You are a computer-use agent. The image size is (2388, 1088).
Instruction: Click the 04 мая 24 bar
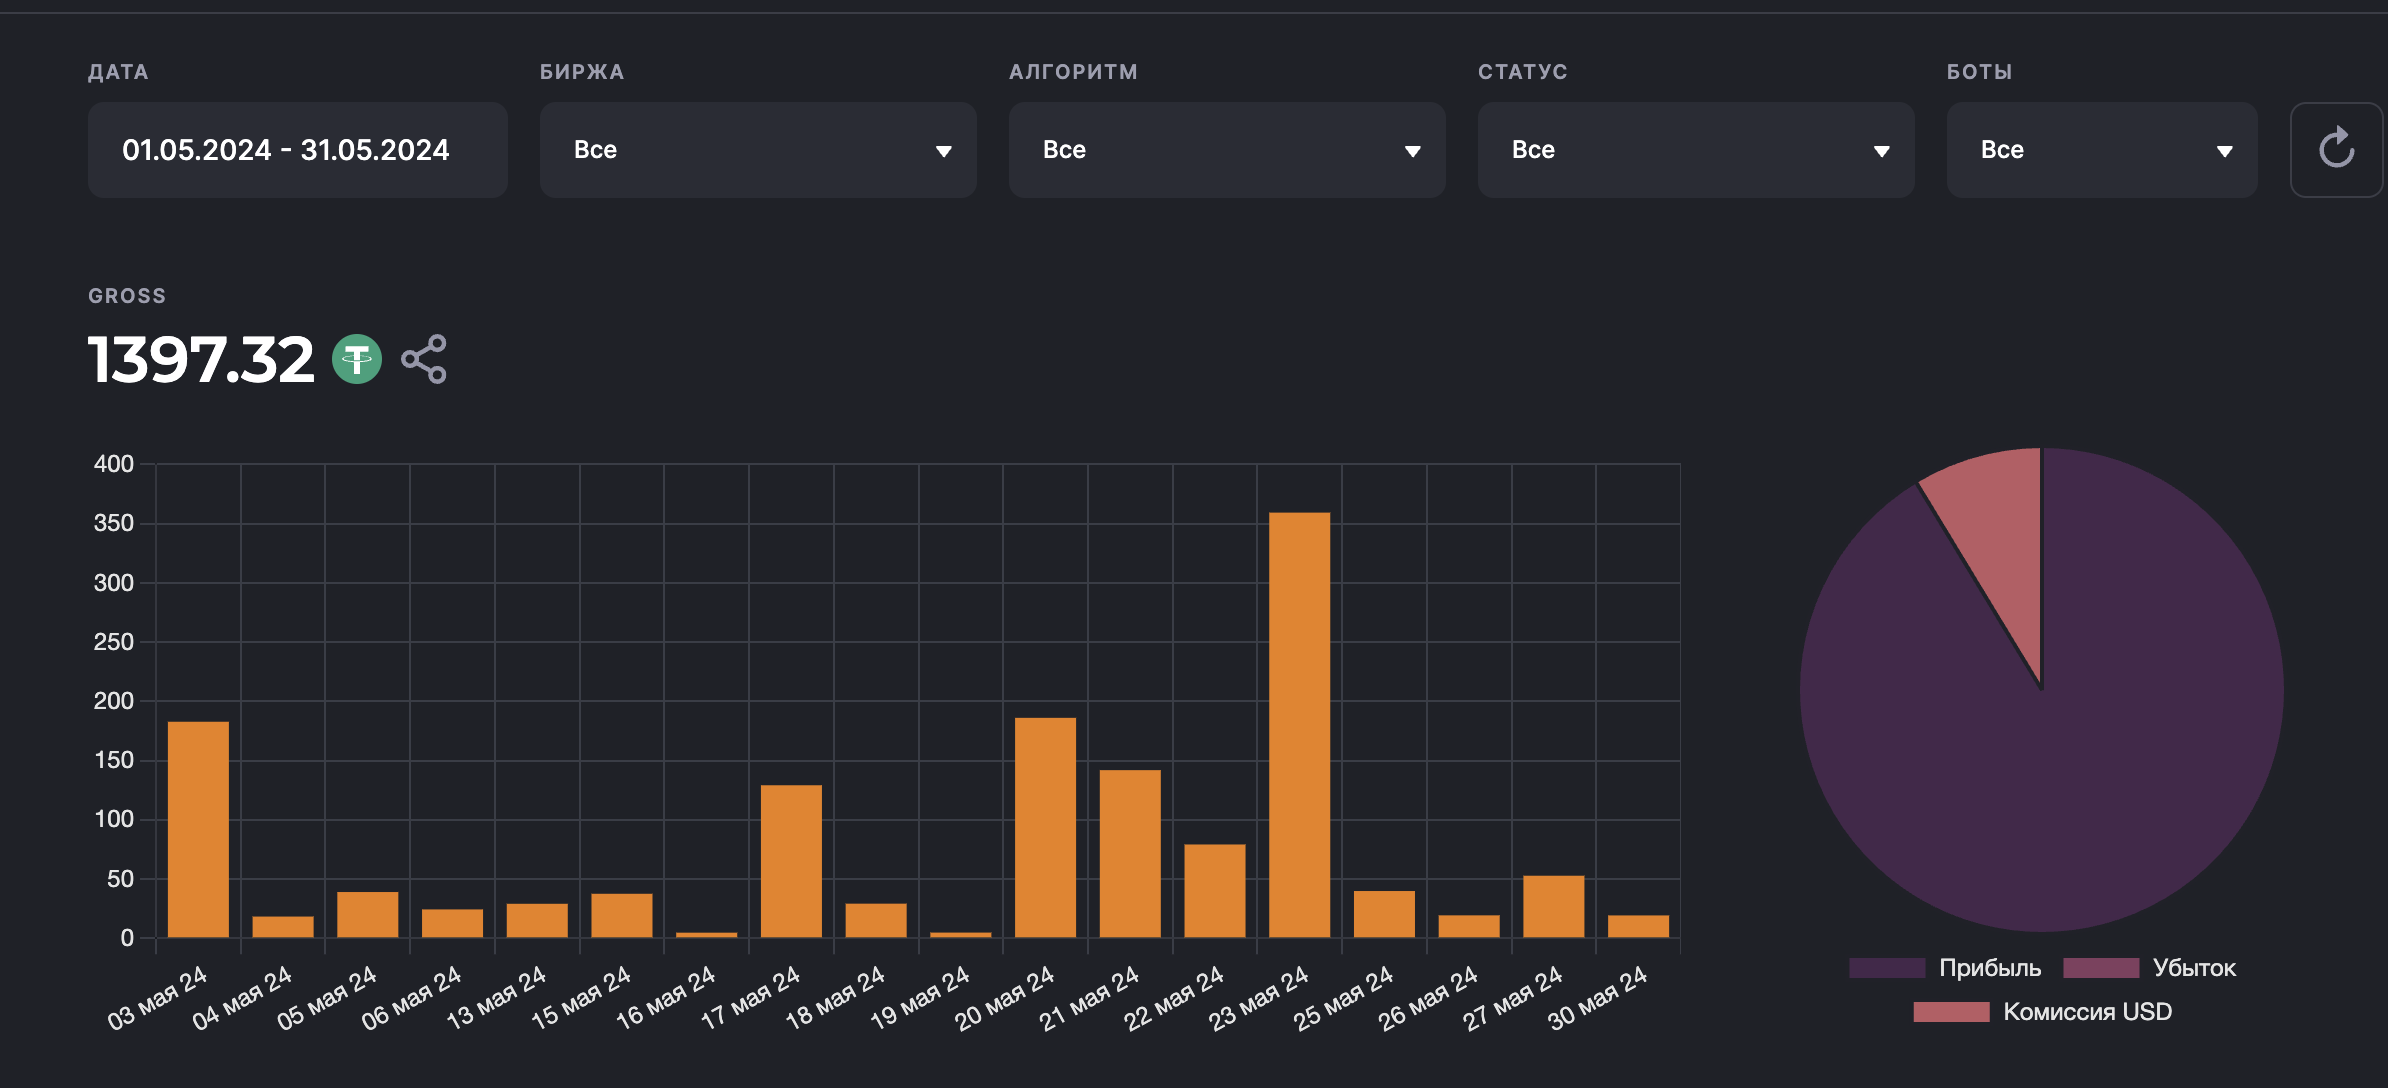[283, 927]
